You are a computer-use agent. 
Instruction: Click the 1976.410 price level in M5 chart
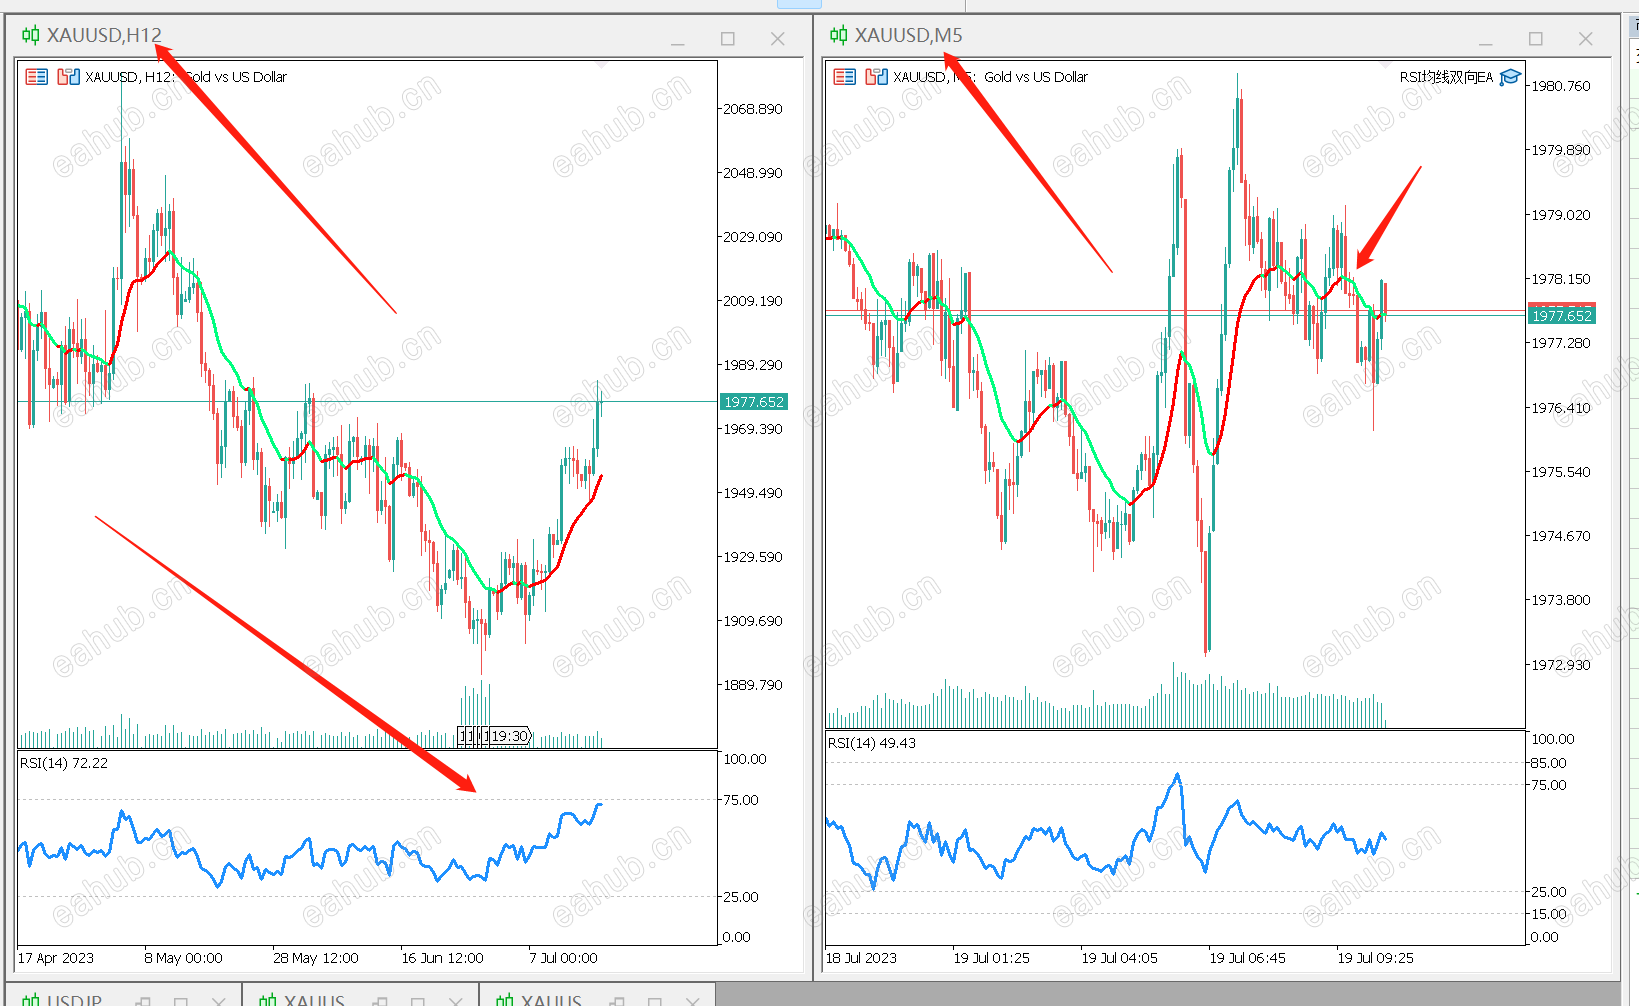(x=1561, y=408)
